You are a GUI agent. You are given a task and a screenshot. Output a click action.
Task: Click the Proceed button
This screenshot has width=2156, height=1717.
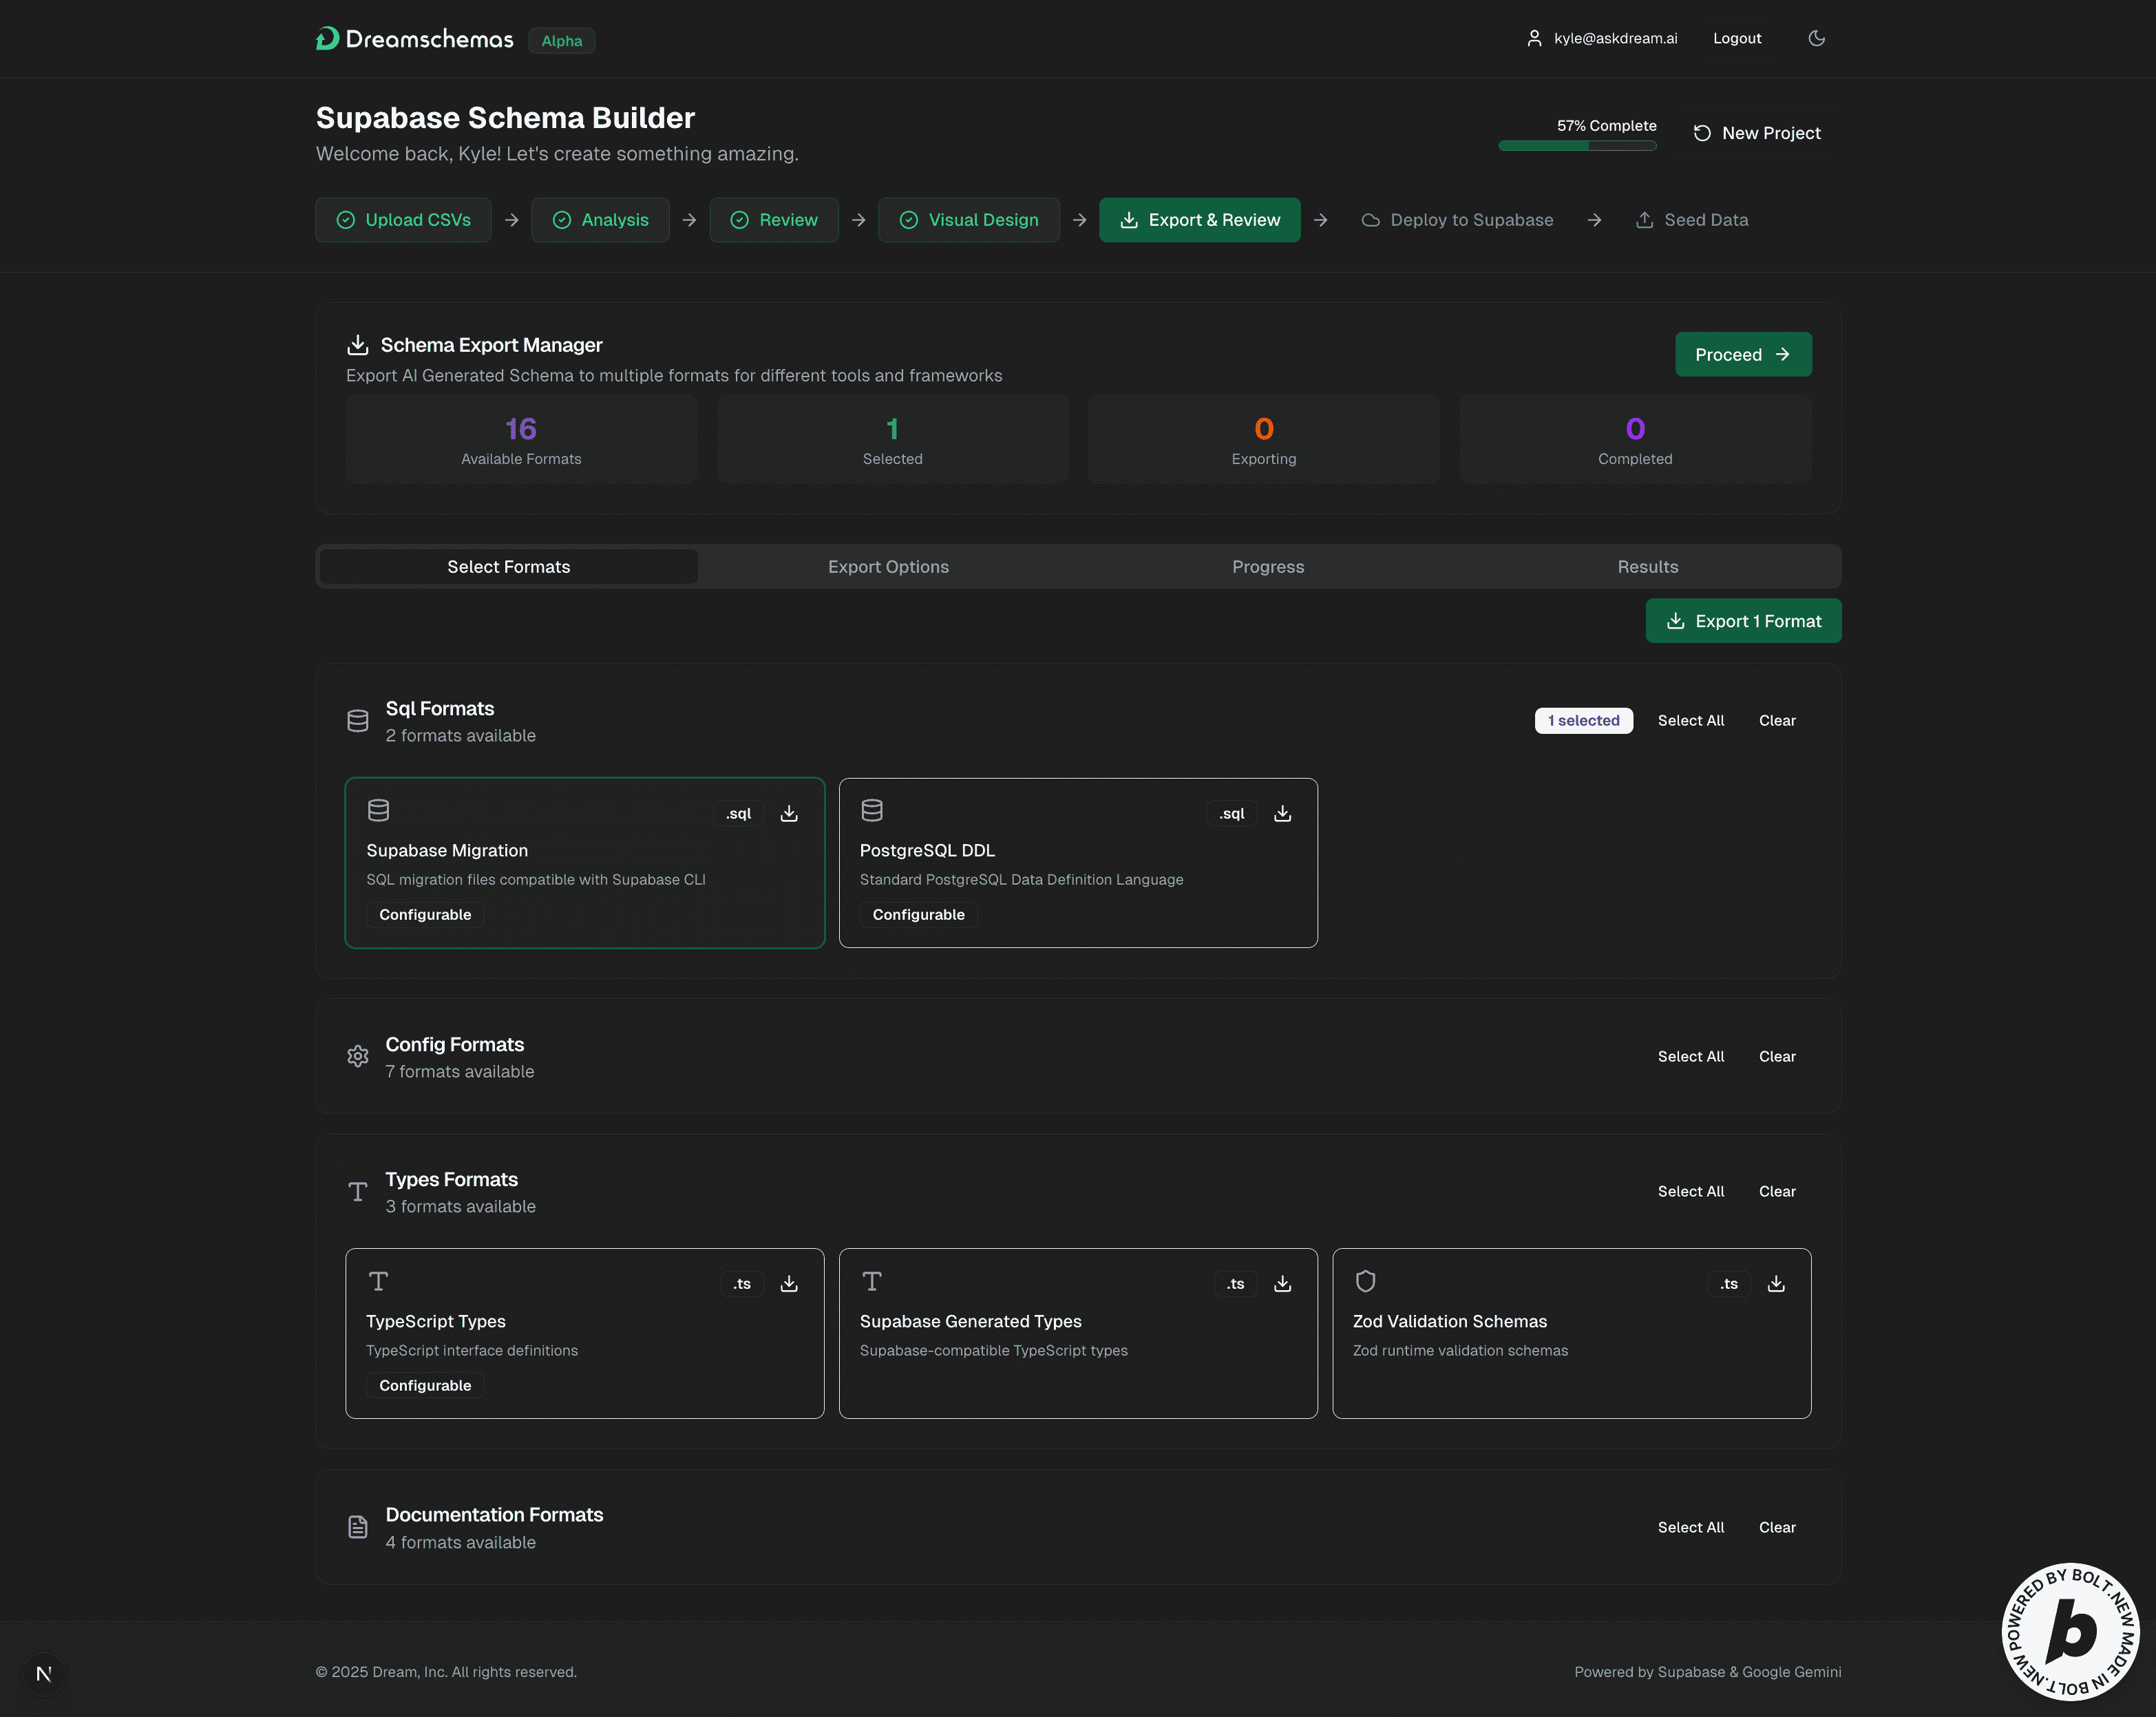click(x=1742, y=354)
